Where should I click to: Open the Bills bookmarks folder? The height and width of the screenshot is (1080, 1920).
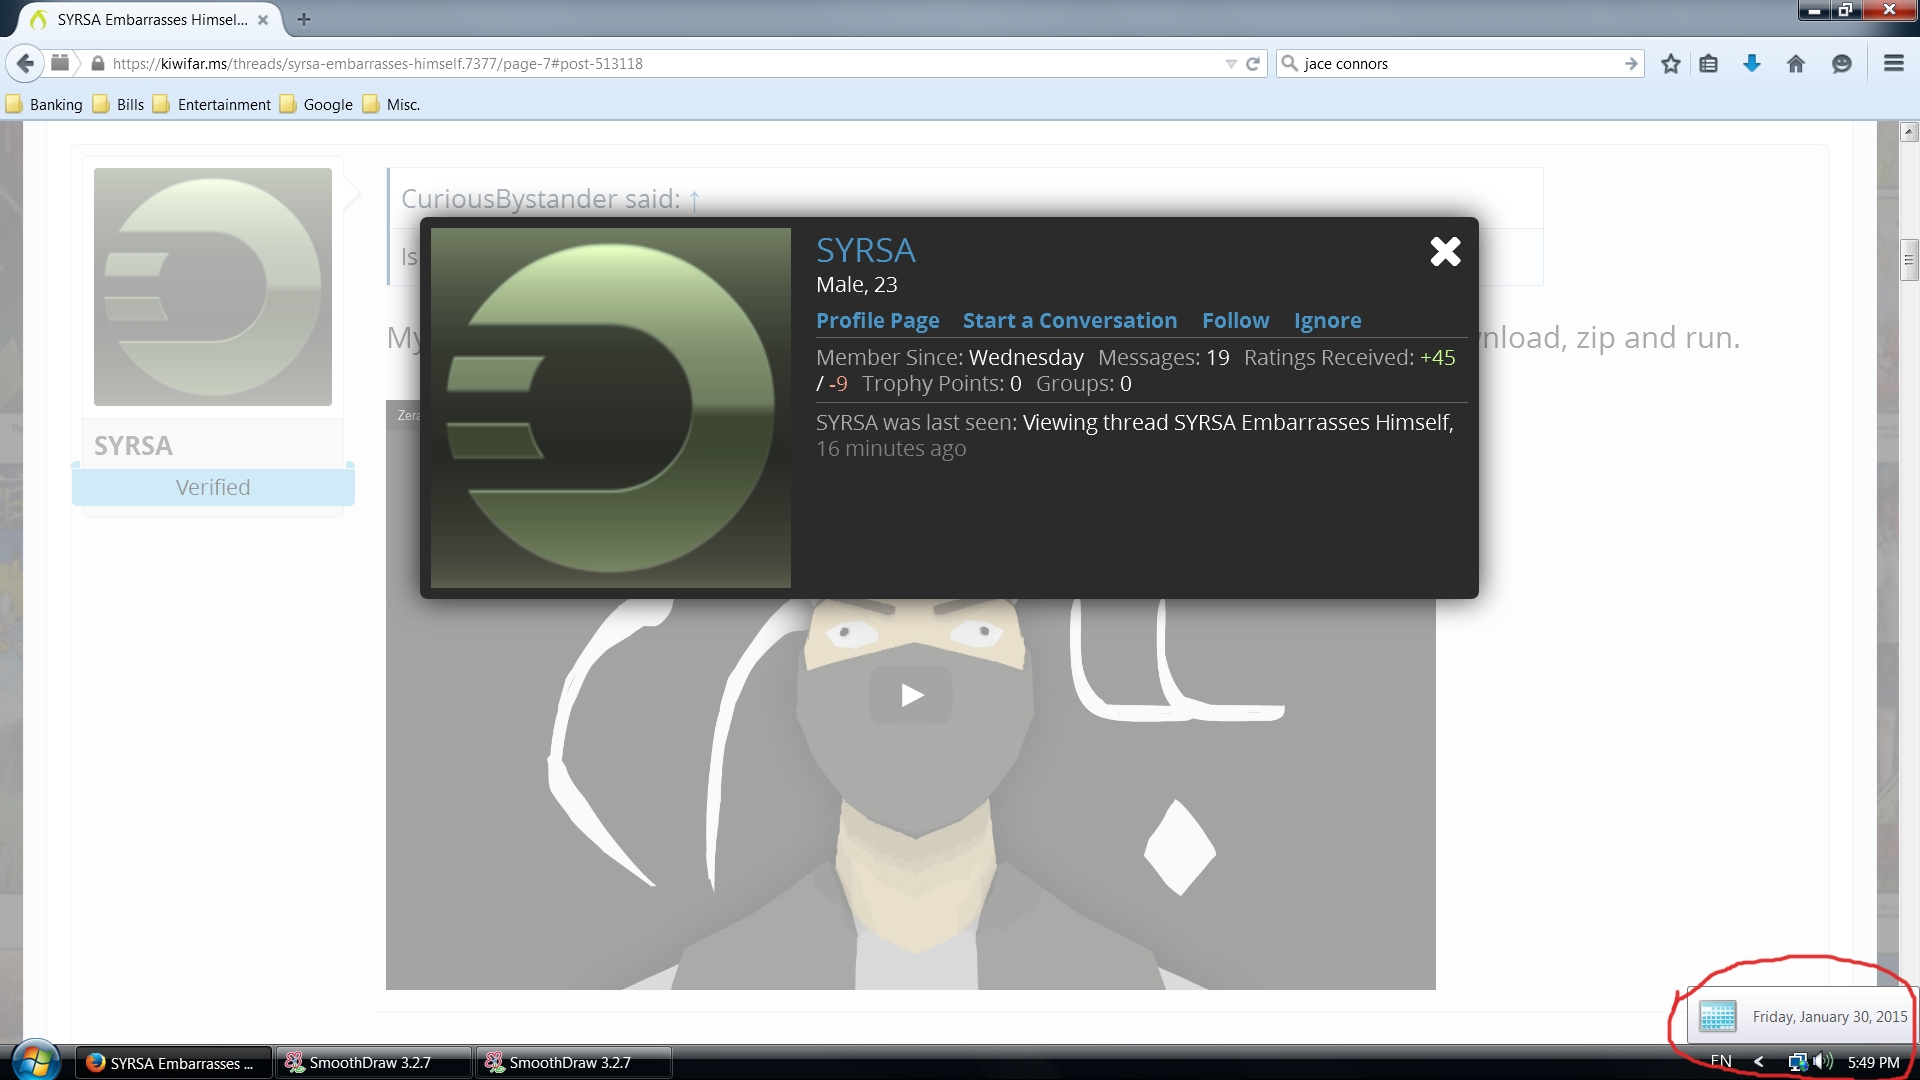point(119,104)
